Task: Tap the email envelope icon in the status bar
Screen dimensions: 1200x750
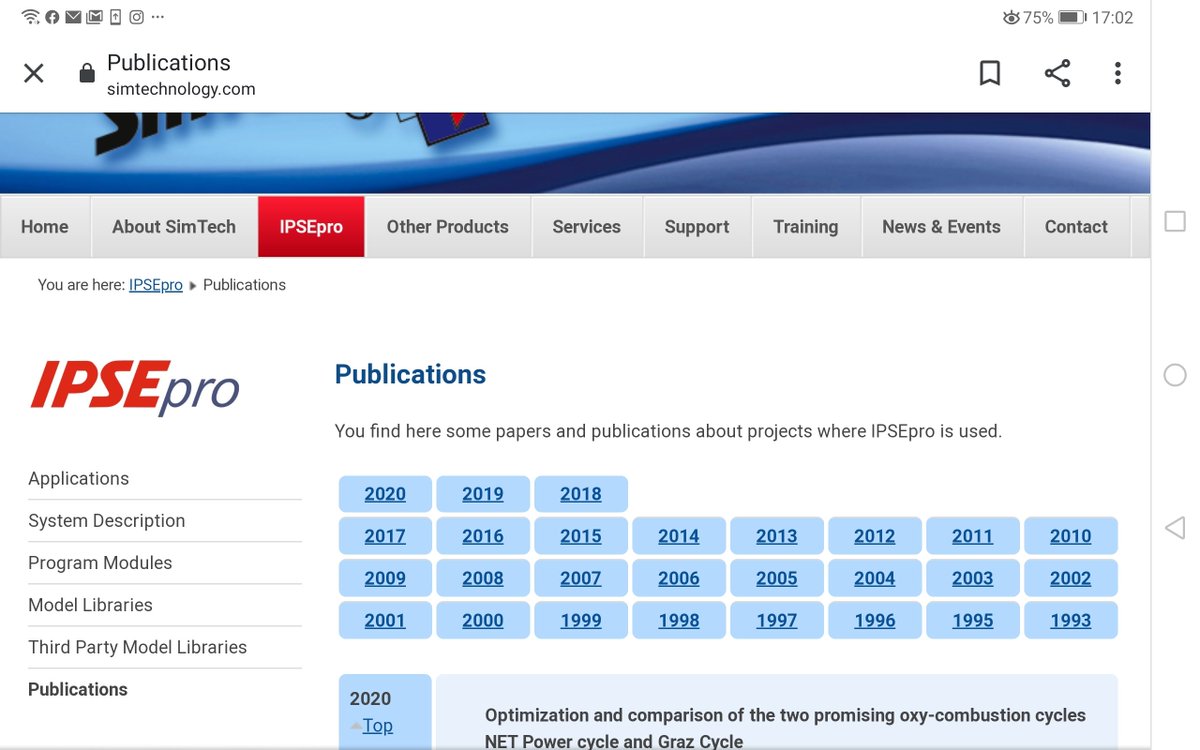Action: [x=73, y=16]
